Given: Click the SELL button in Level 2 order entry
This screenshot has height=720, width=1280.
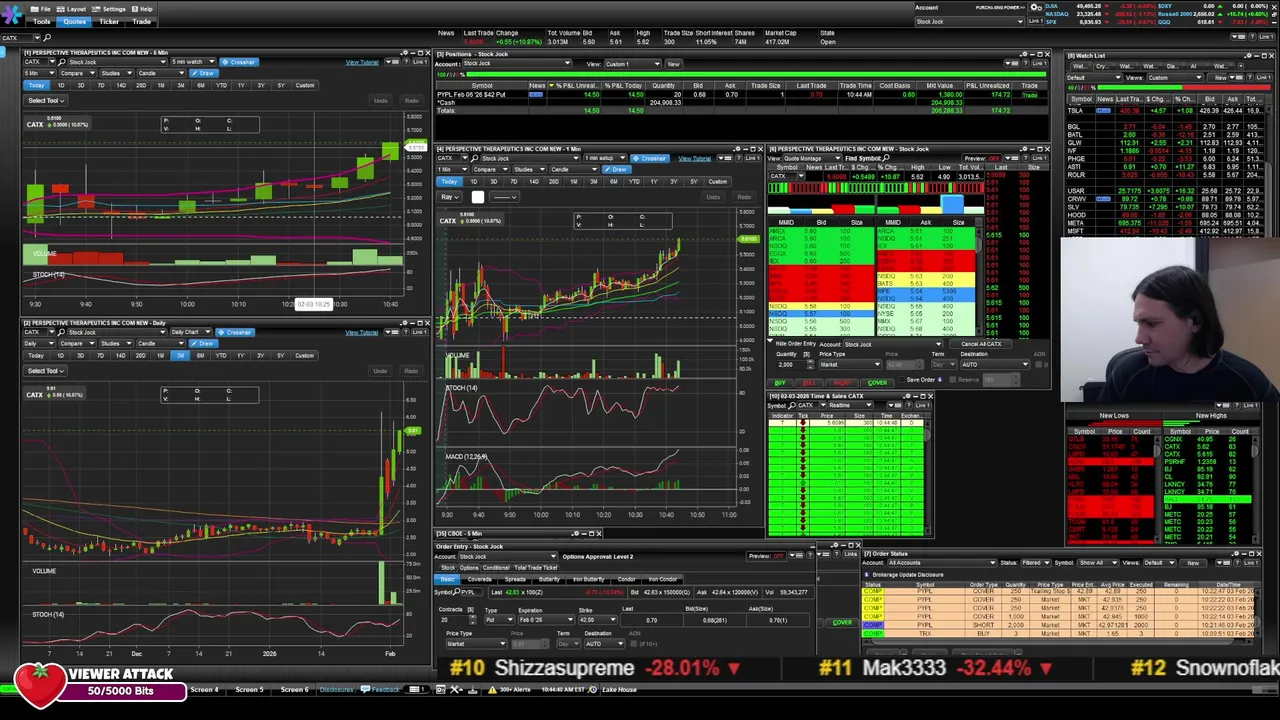Looking at the screenshot, I should [811, 383].
